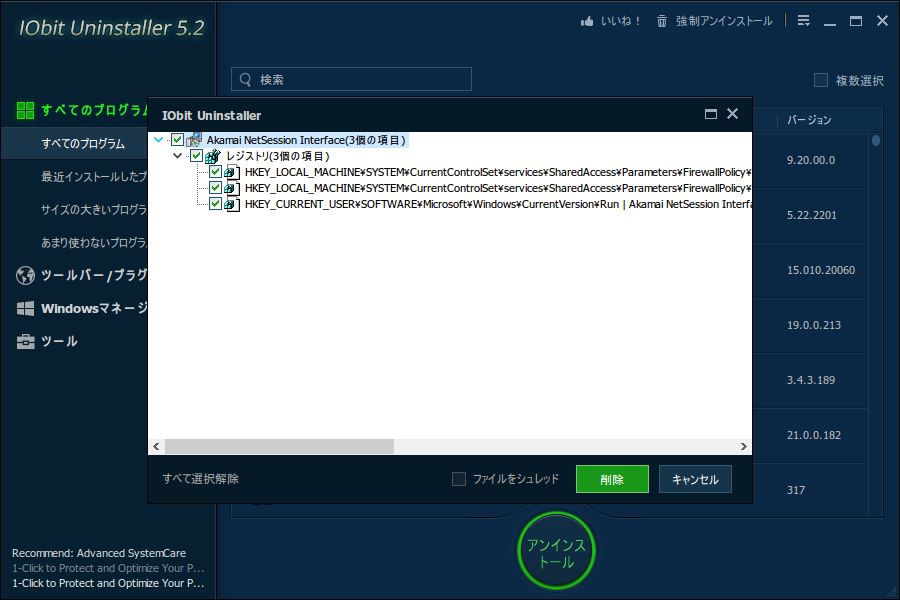This screenshot has height=600, width=900.
Task: Click version 15.010.20060 entry
Action: point(821,270)
